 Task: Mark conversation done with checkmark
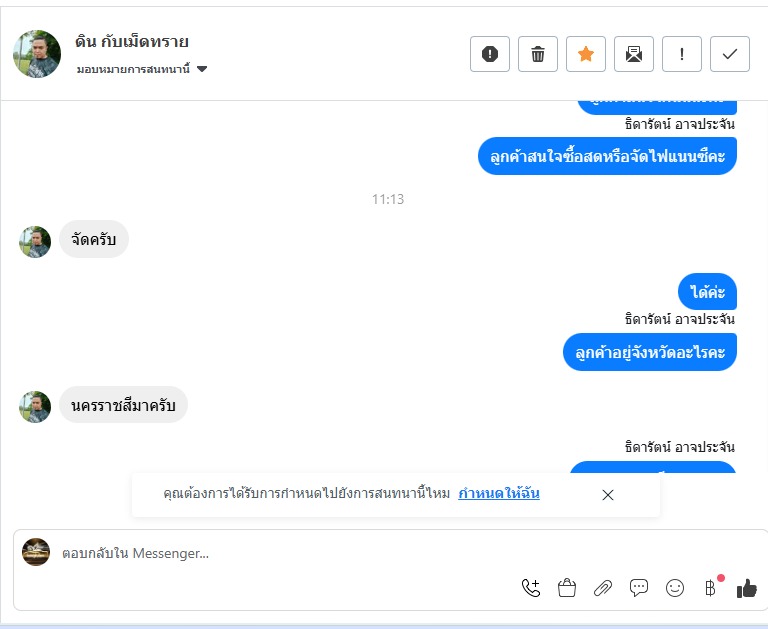[730, 54]
